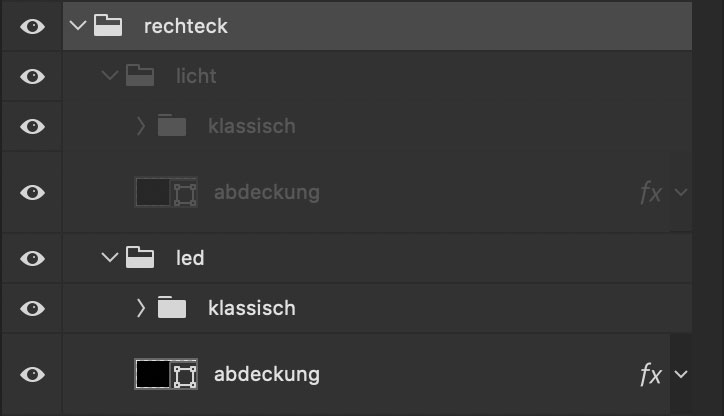724x416 pixels.
Task: Collapse the rechteck group chevron
Action: (78, 25)
